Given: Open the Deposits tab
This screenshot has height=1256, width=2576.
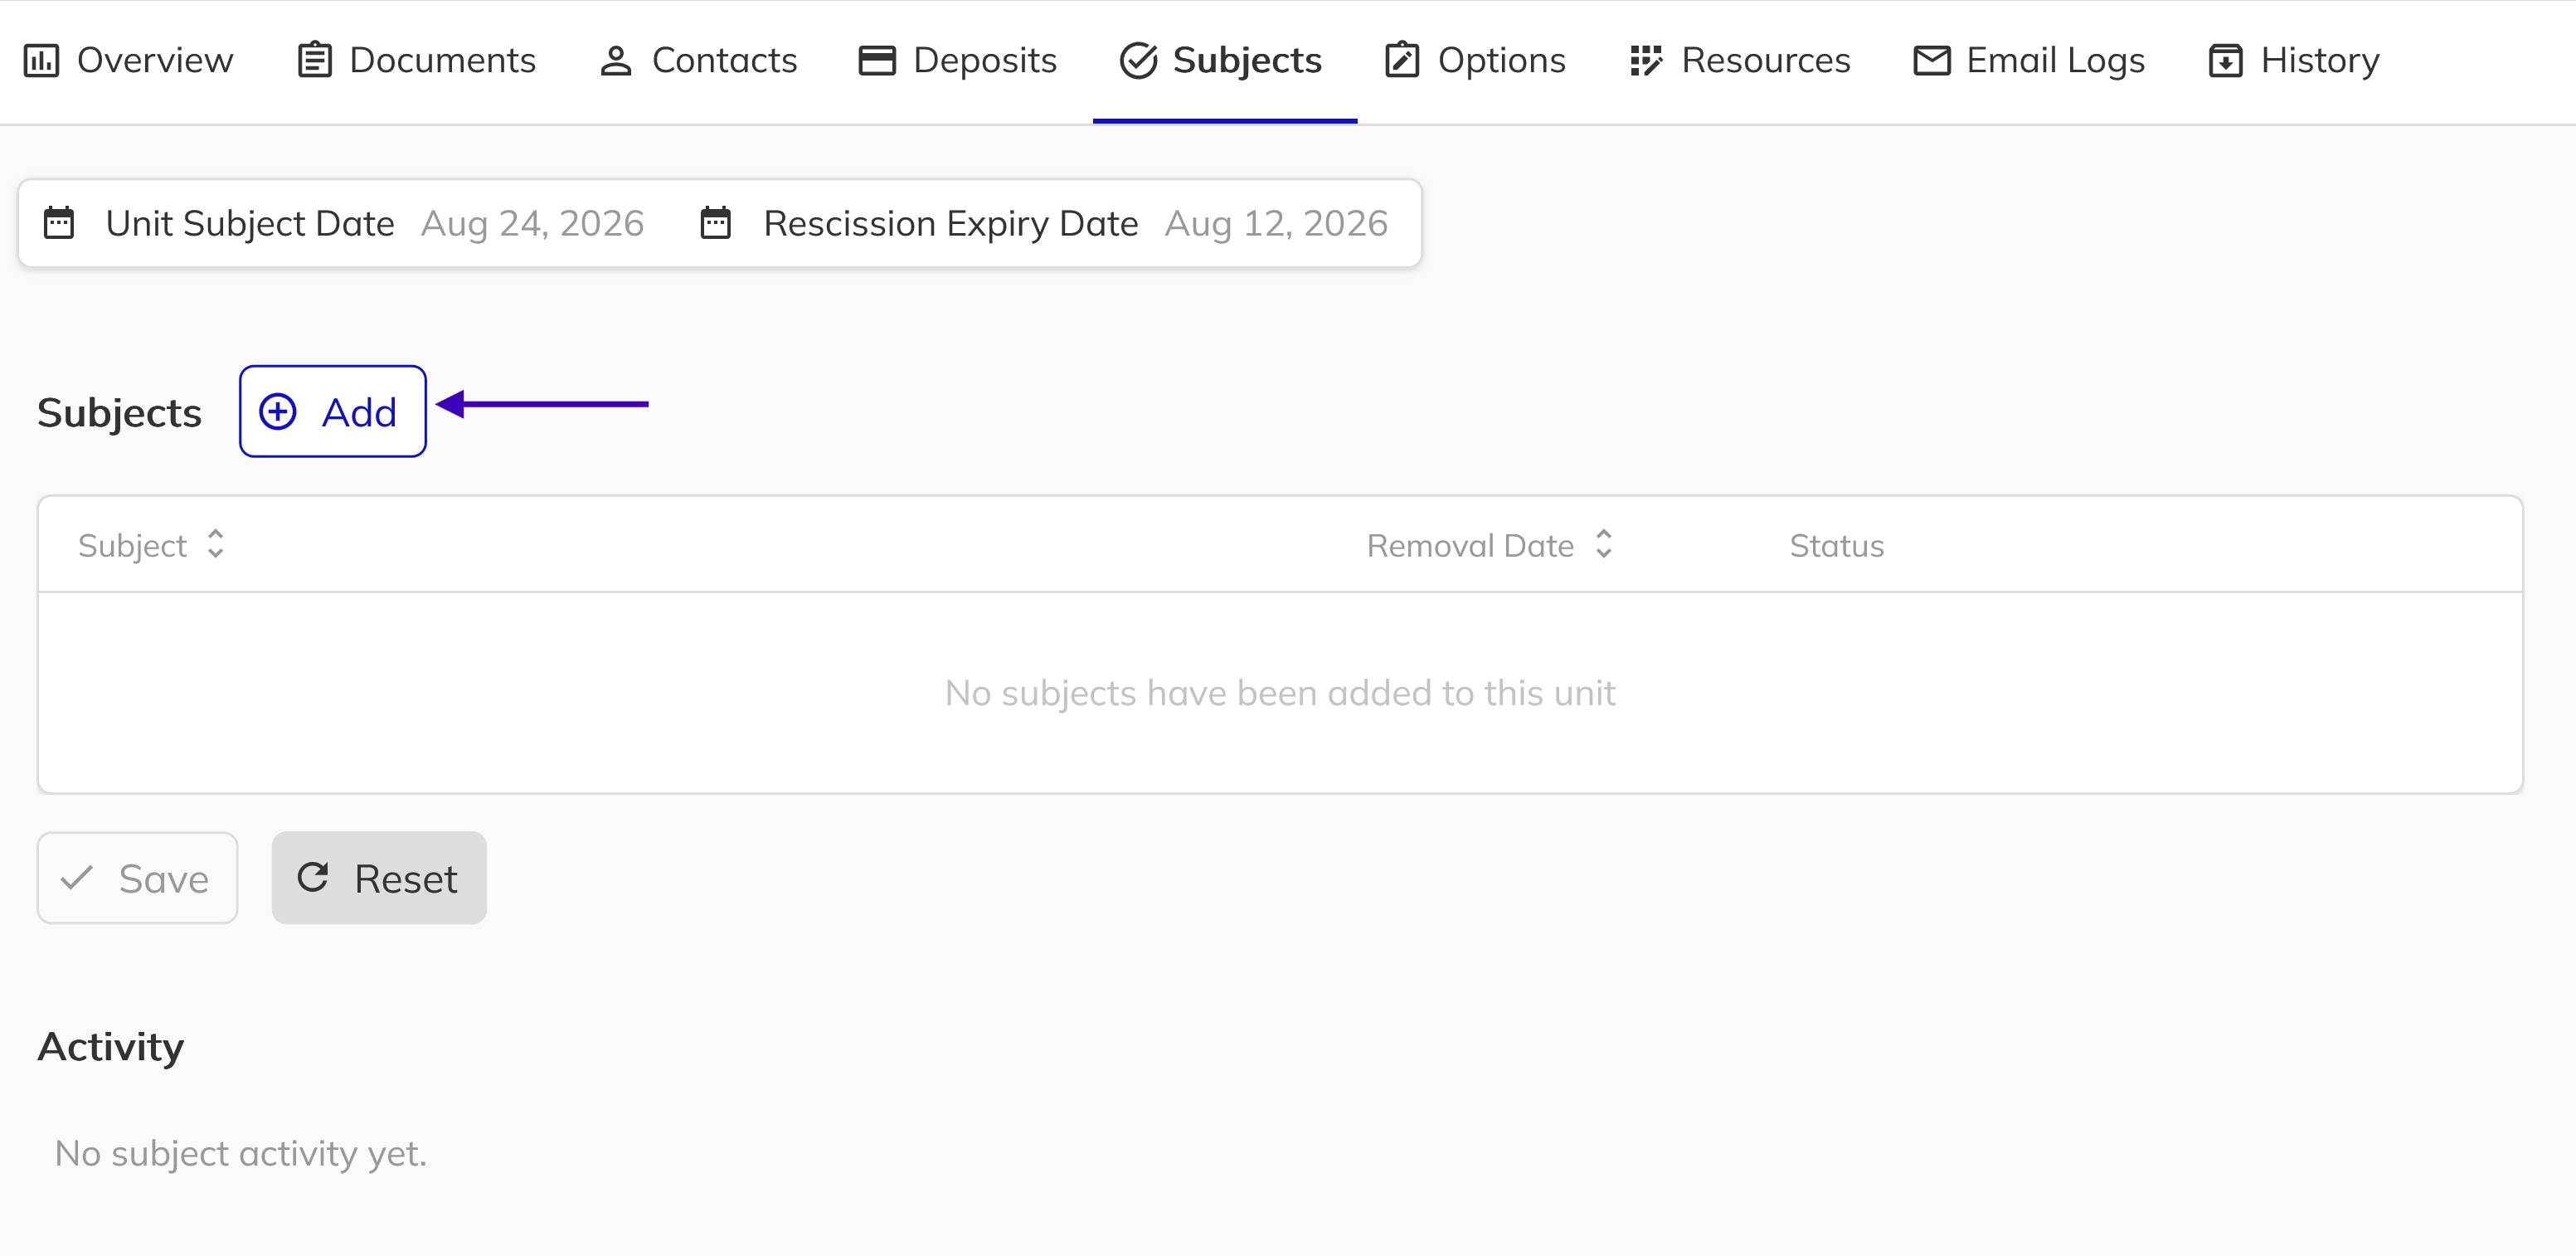Looking at the screenshot, I should (958, 61).
